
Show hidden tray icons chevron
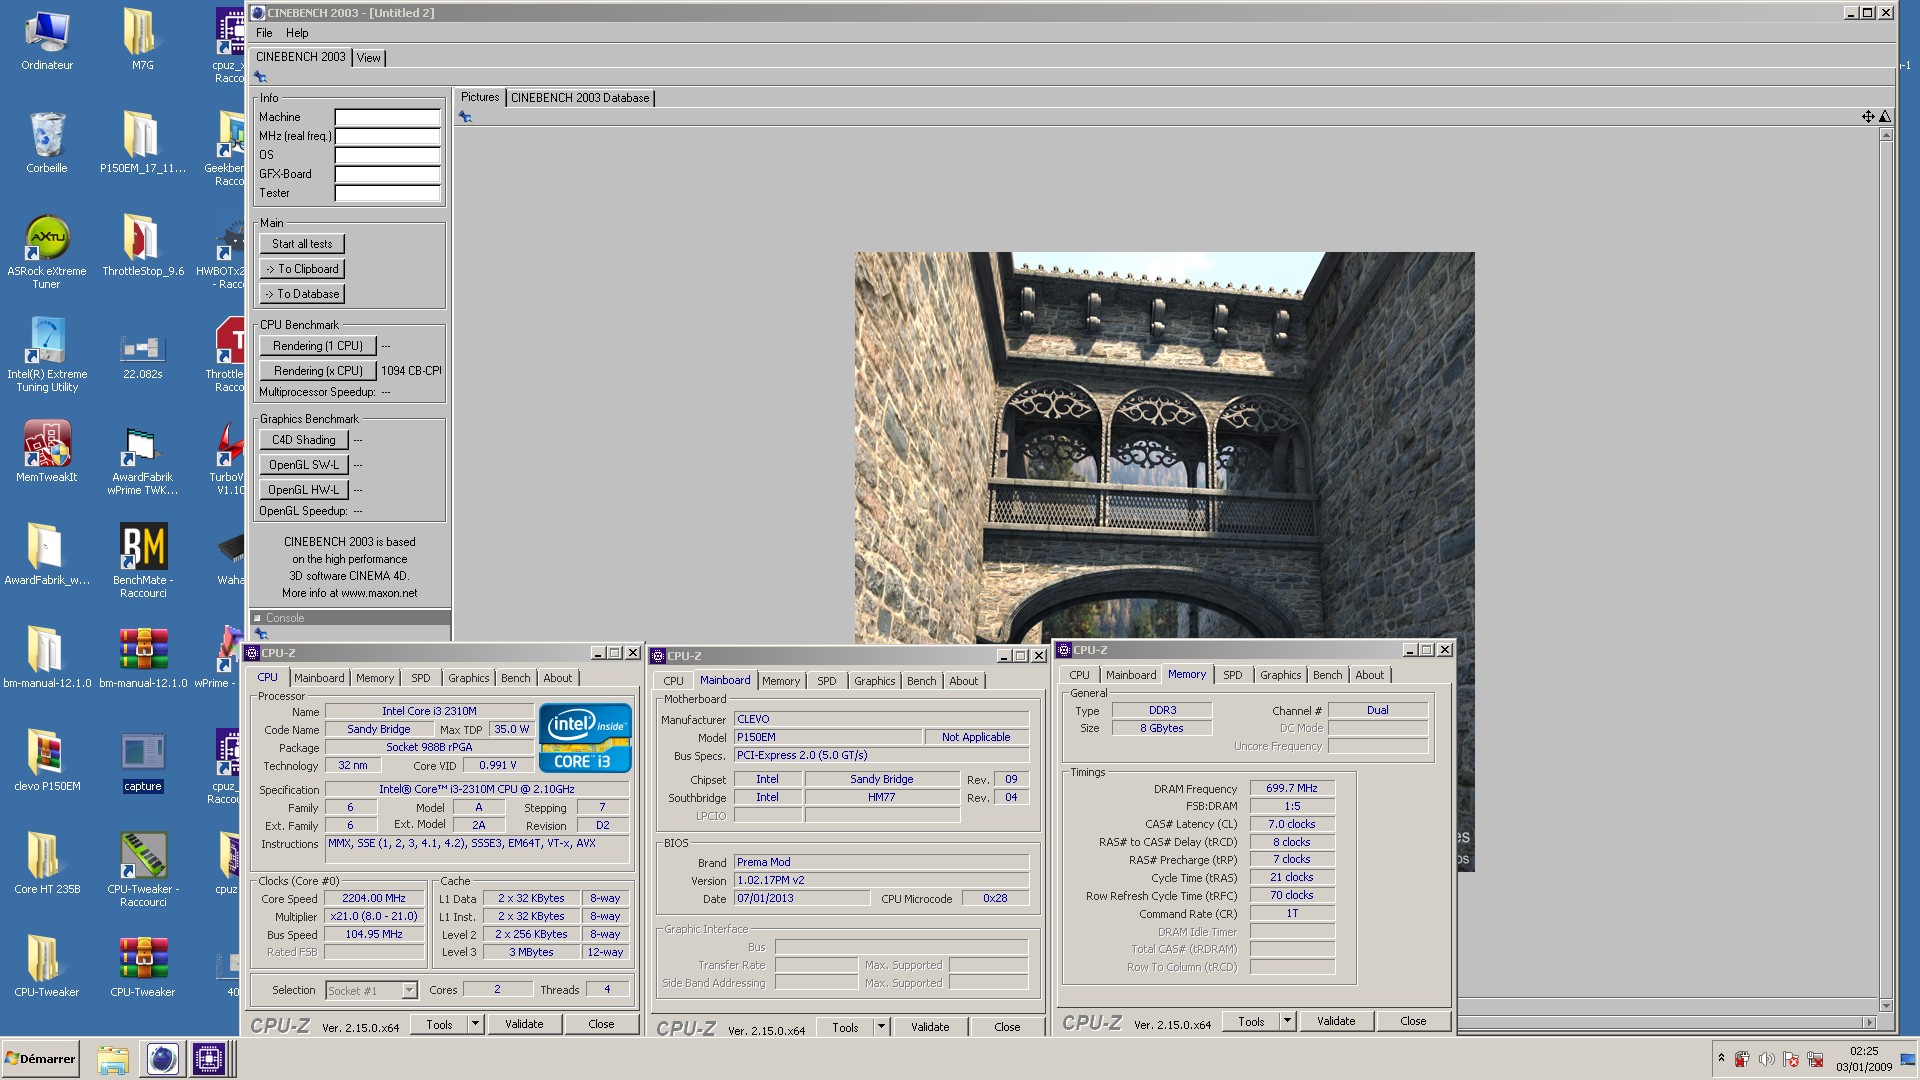(1721, 1058)
